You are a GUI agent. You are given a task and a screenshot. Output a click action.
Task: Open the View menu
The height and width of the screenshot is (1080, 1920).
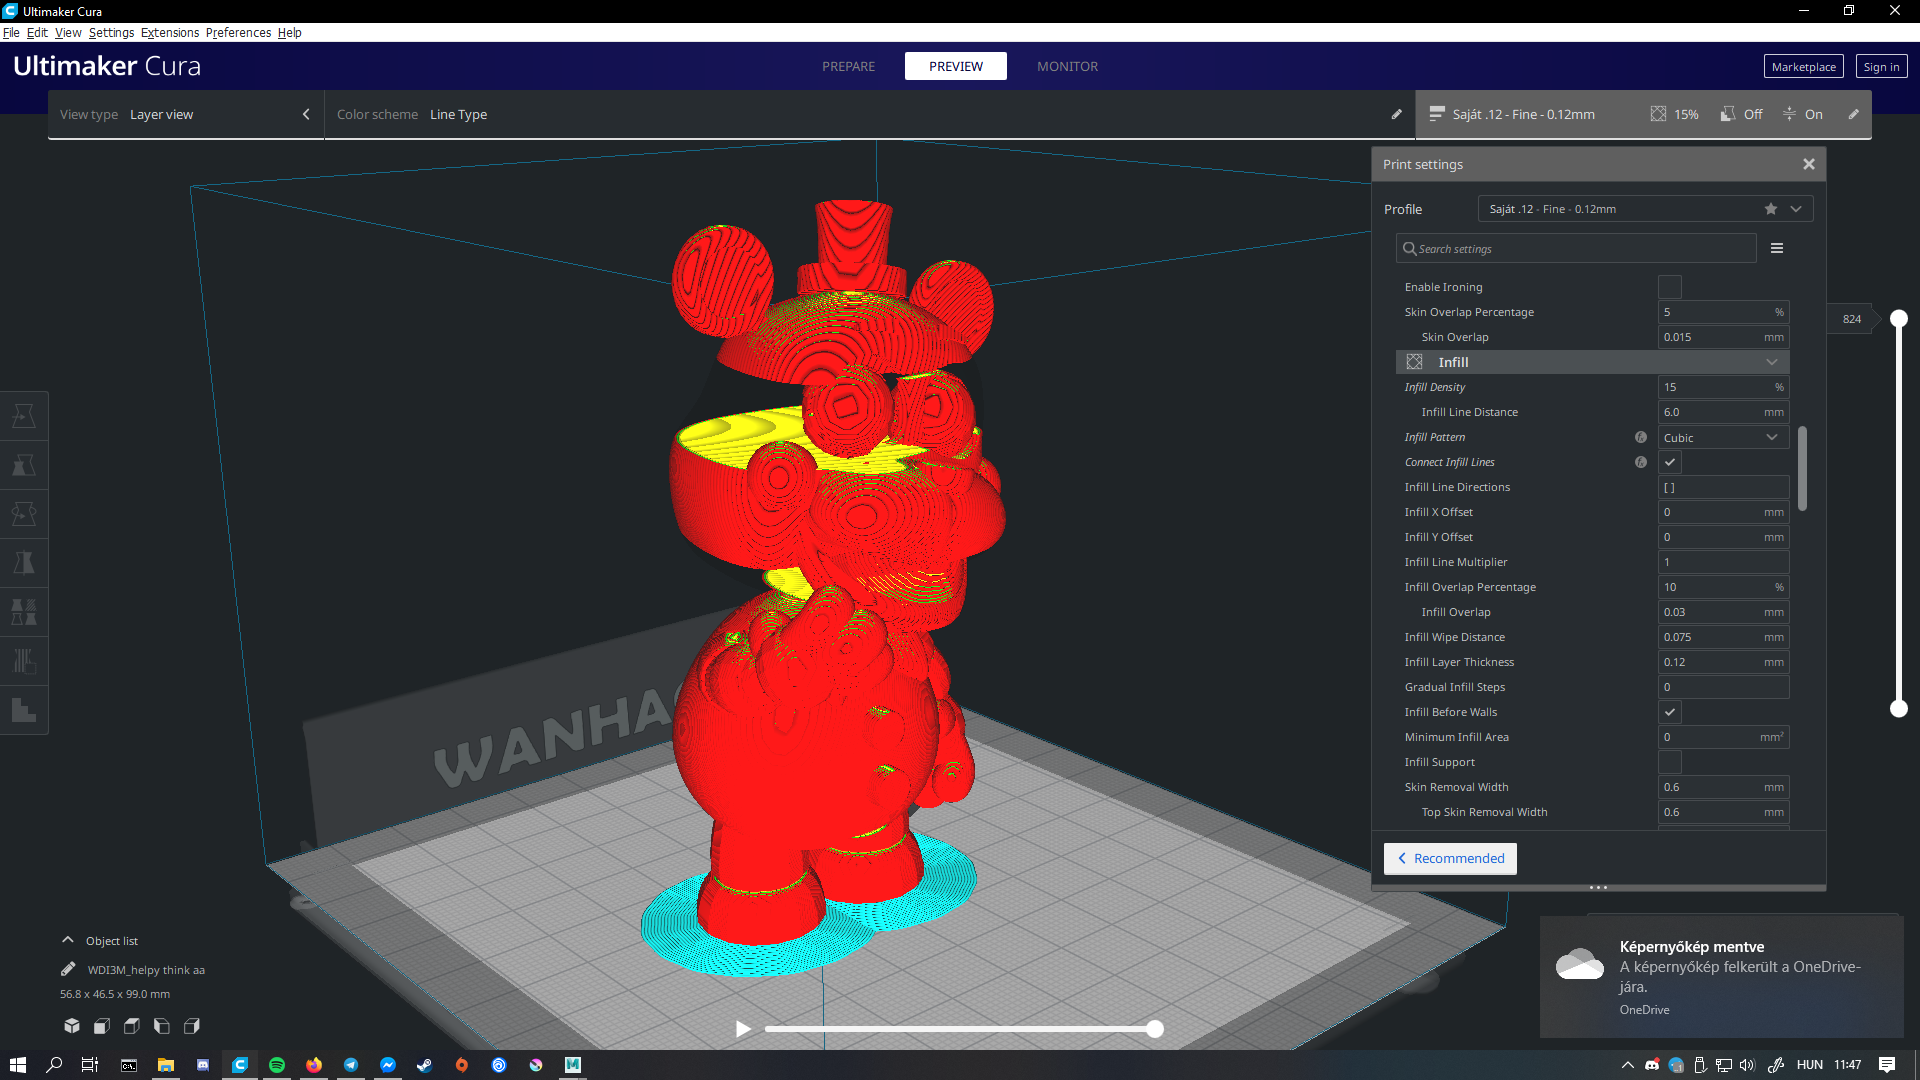point(68,32)
